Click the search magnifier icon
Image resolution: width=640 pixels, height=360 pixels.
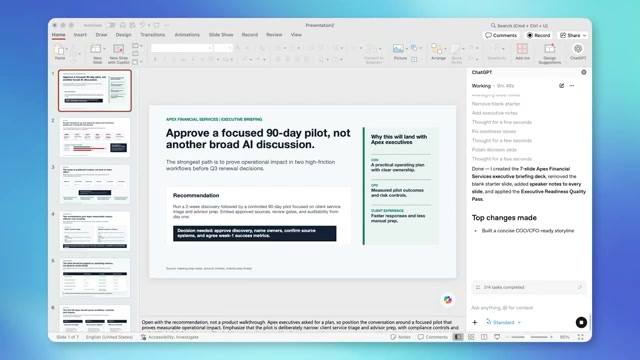click(x=493, y=25)
